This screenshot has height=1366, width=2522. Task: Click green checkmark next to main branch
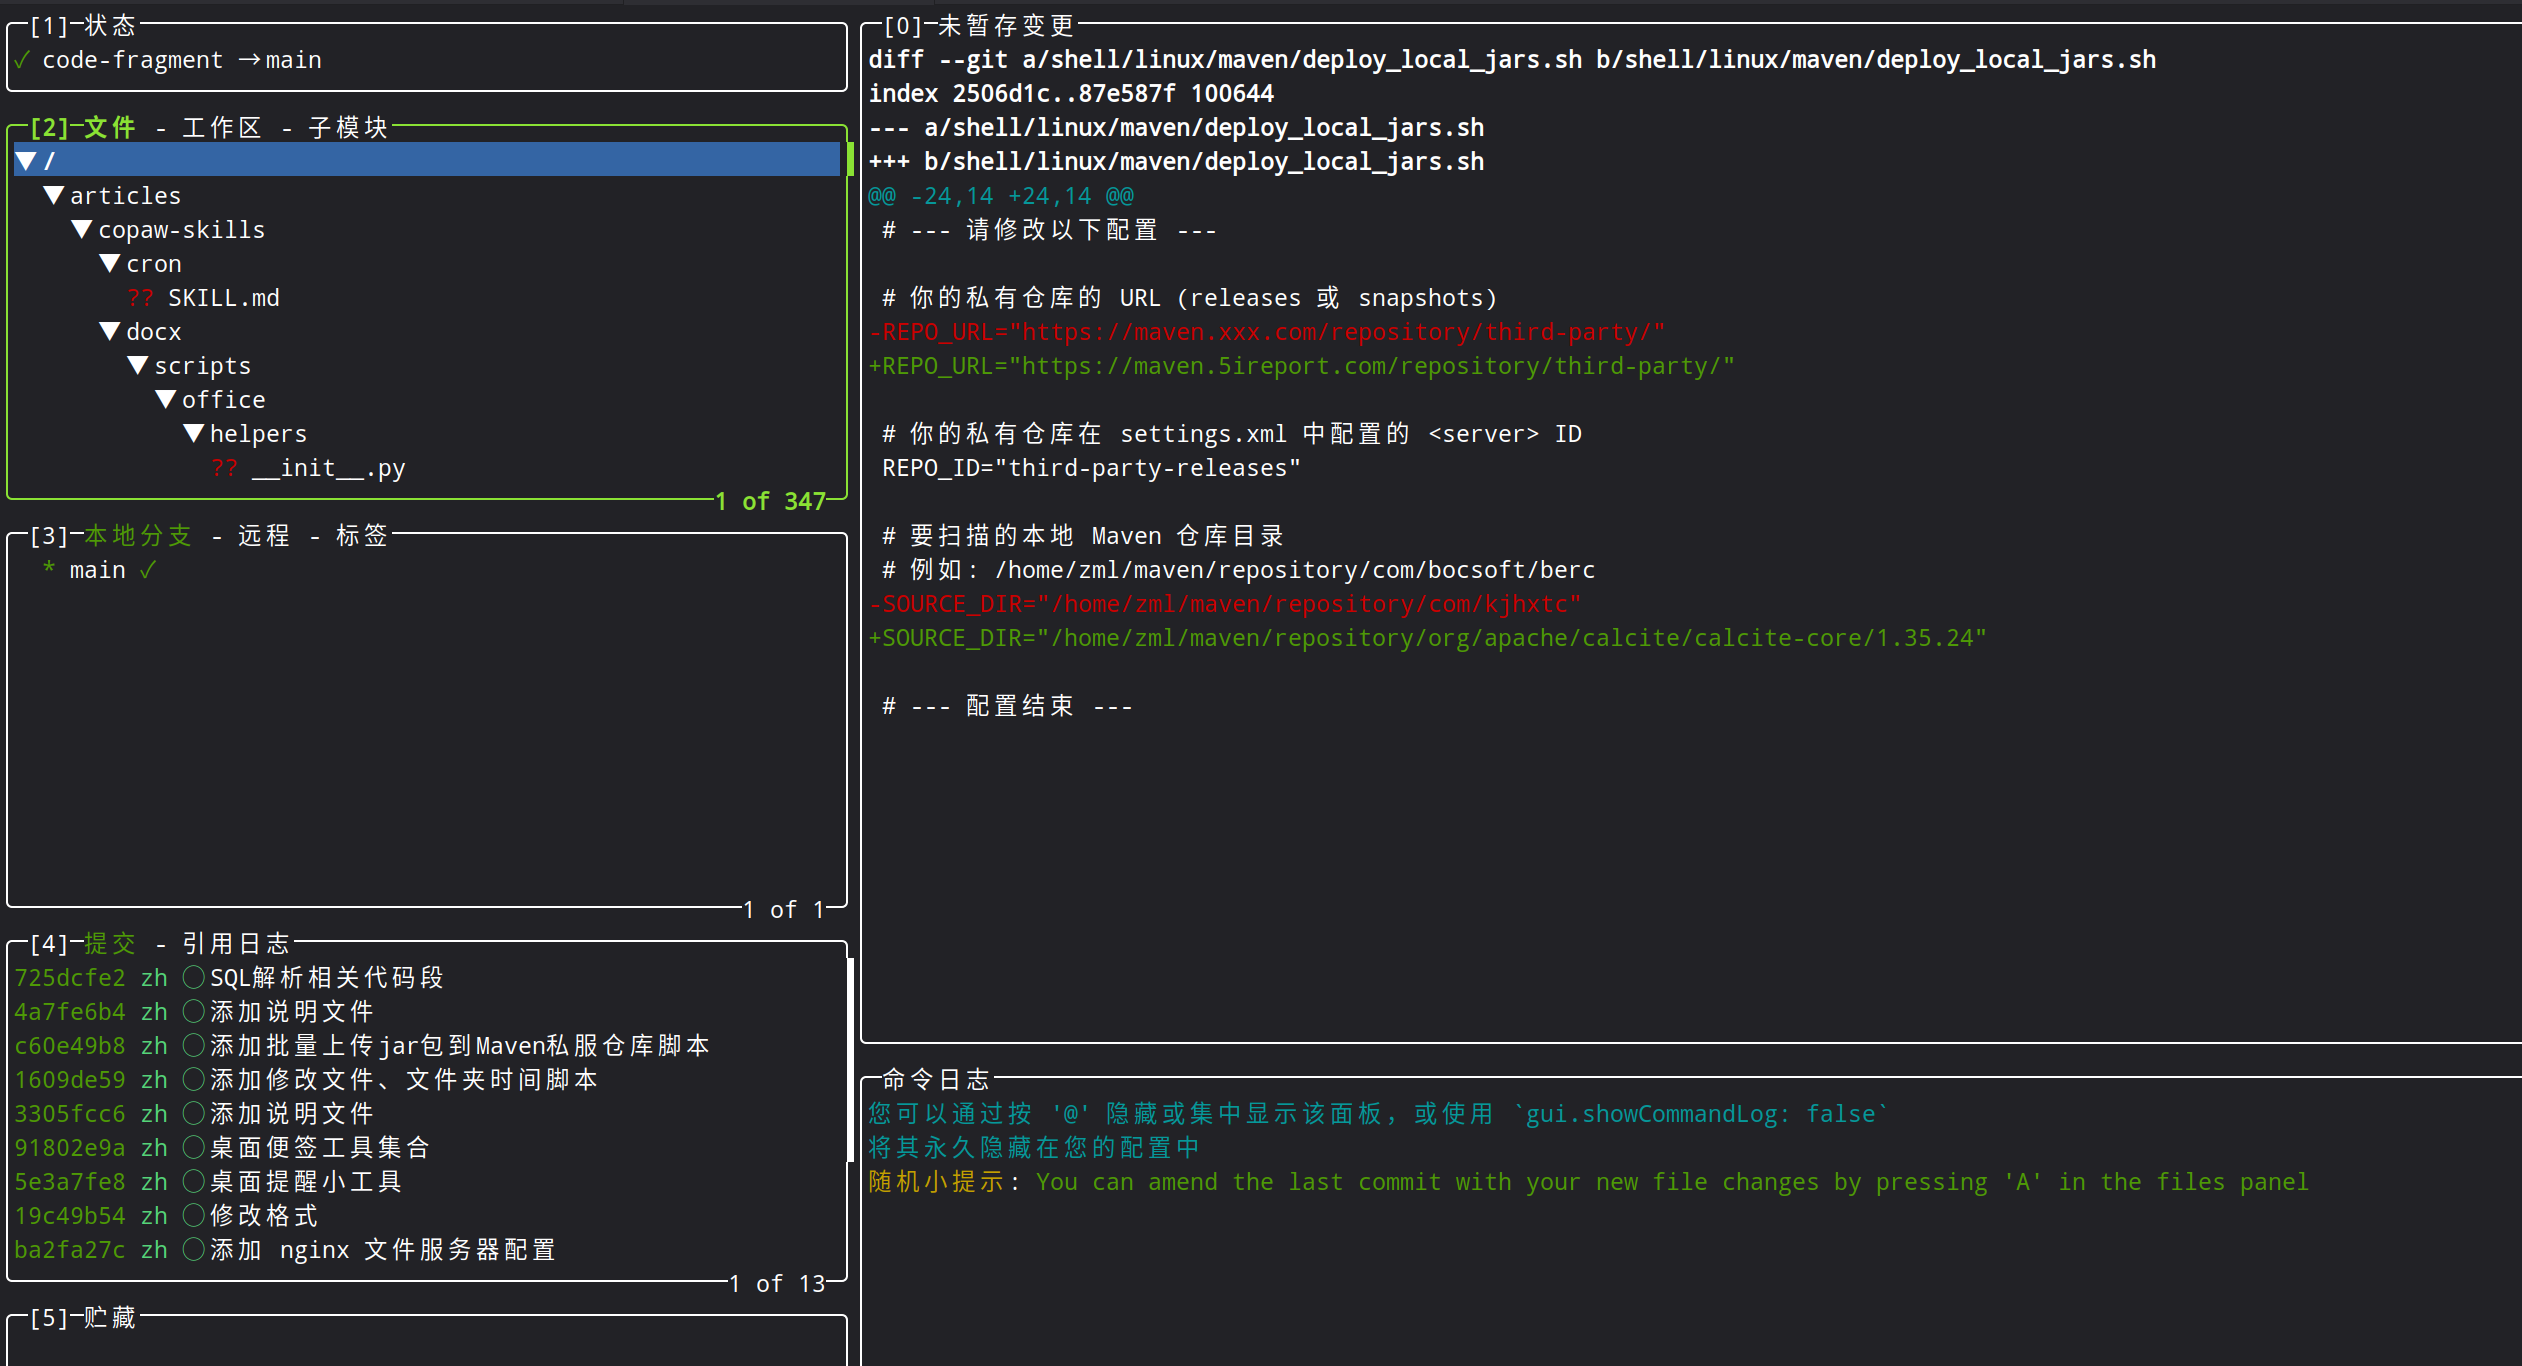(x=148, y=570)
